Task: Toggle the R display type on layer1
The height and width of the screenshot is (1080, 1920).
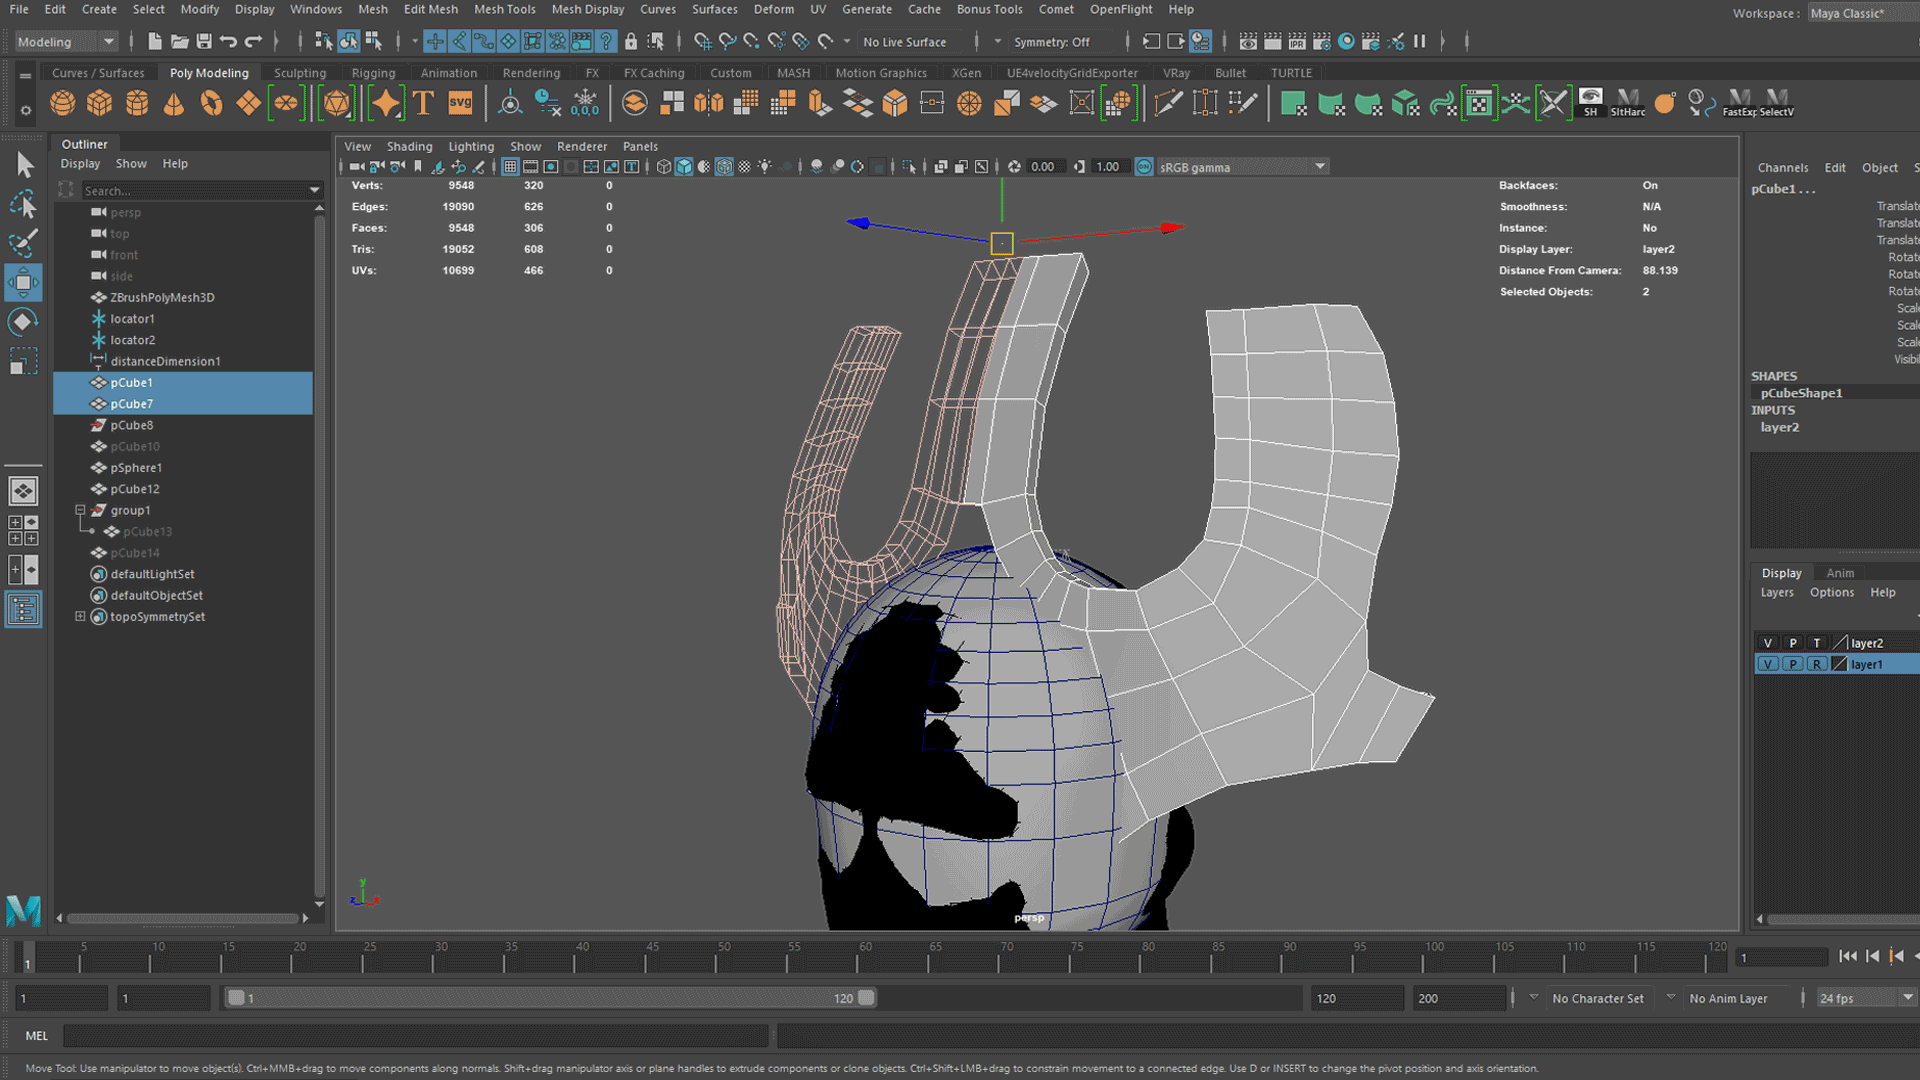Action: pos(1817,664)
